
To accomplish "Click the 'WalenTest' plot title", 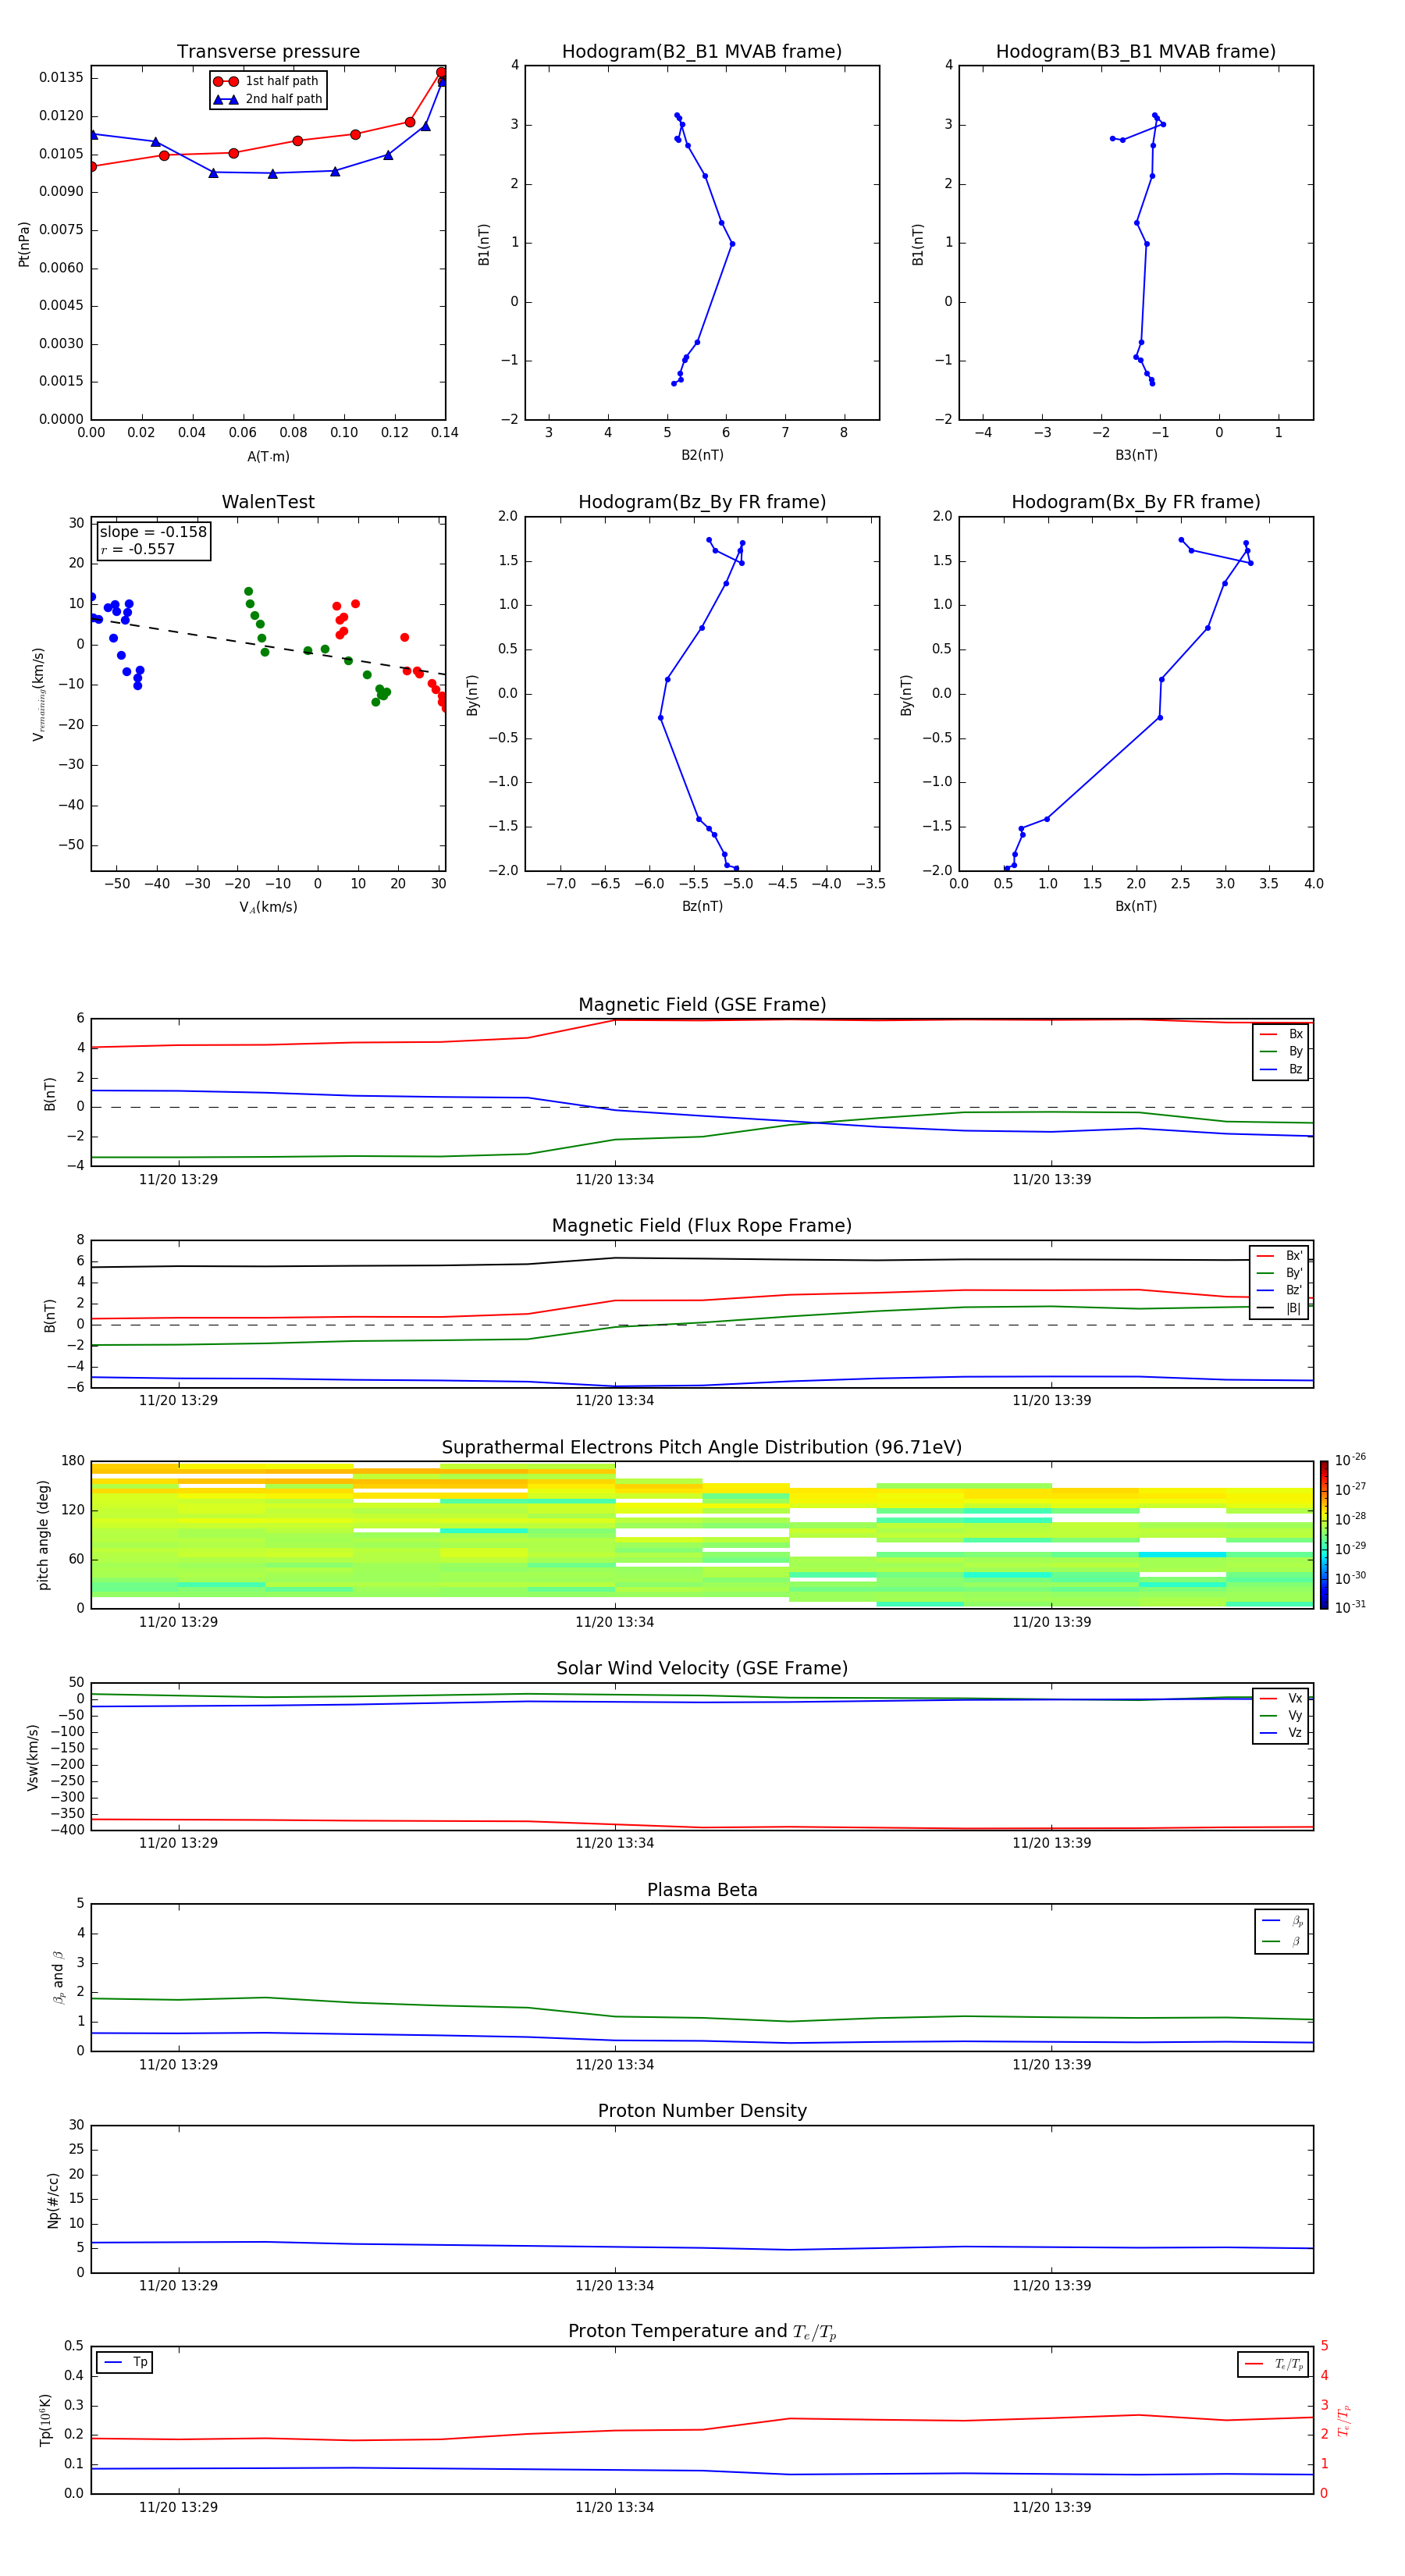I will [268, 502].
